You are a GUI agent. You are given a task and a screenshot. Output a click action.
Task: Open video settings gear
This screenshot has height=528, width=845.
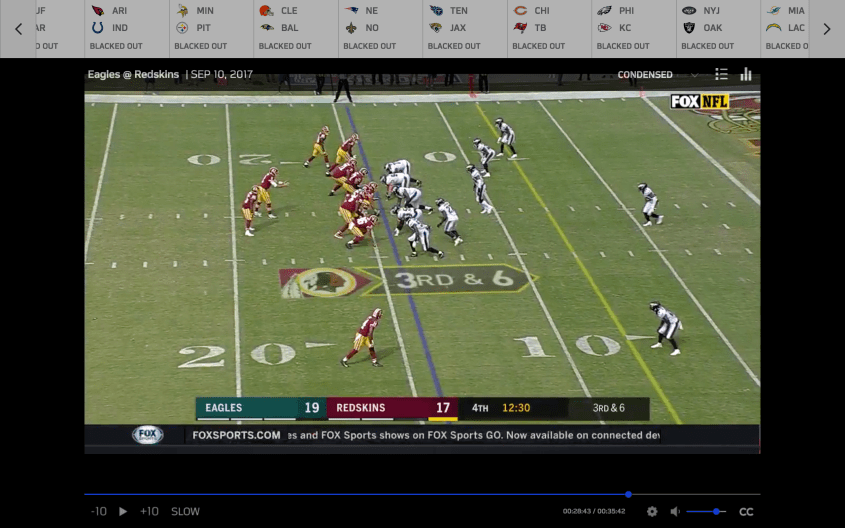tap(652, 511)
